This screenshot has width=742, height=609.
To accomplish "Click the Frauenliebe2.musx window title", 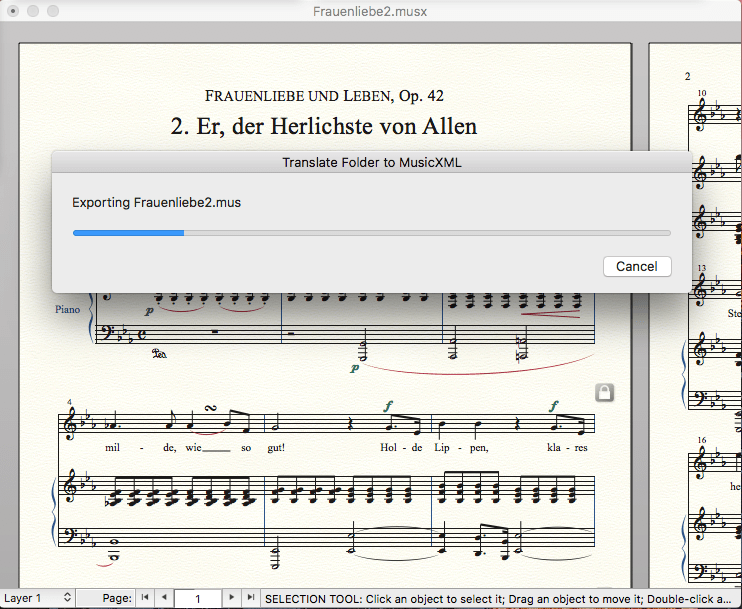I will point(370,11).
